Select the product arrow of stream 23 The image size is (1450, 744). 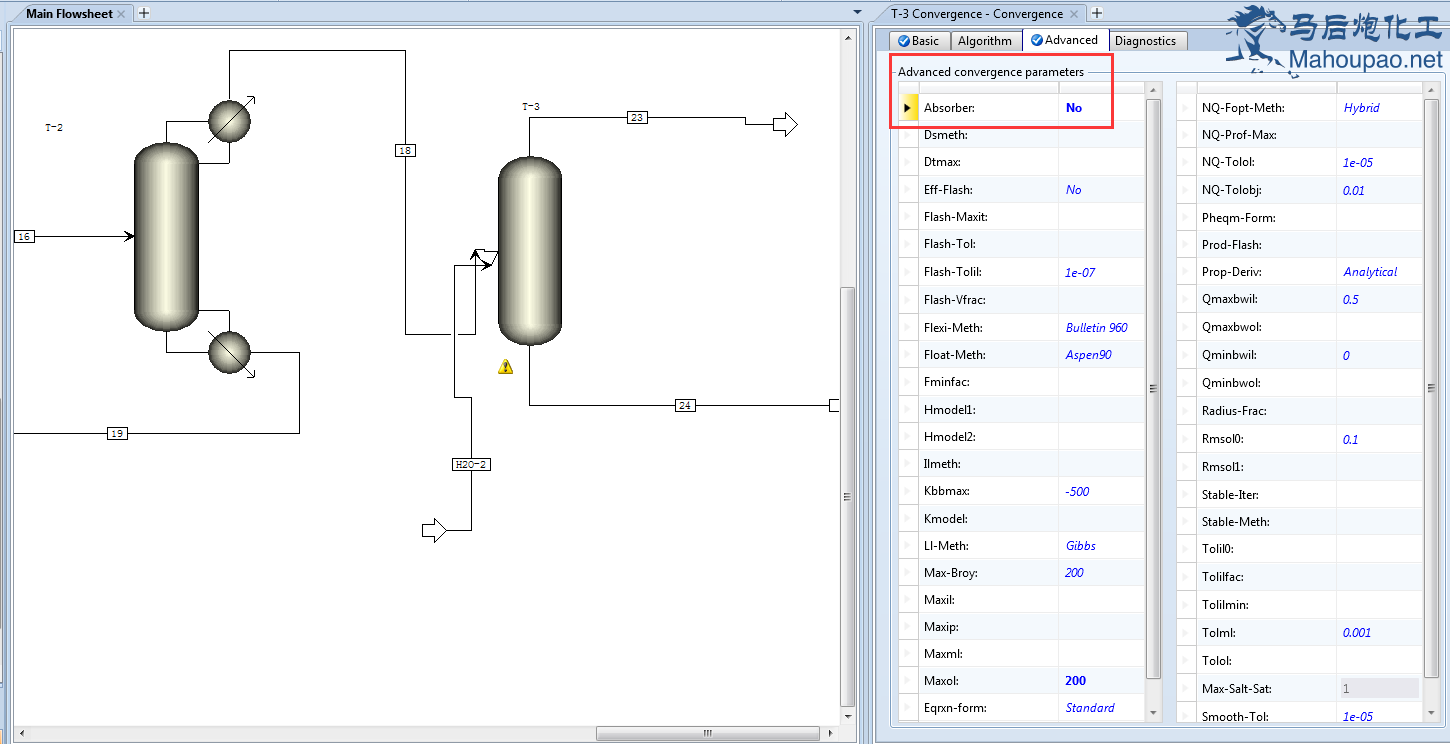785,124
